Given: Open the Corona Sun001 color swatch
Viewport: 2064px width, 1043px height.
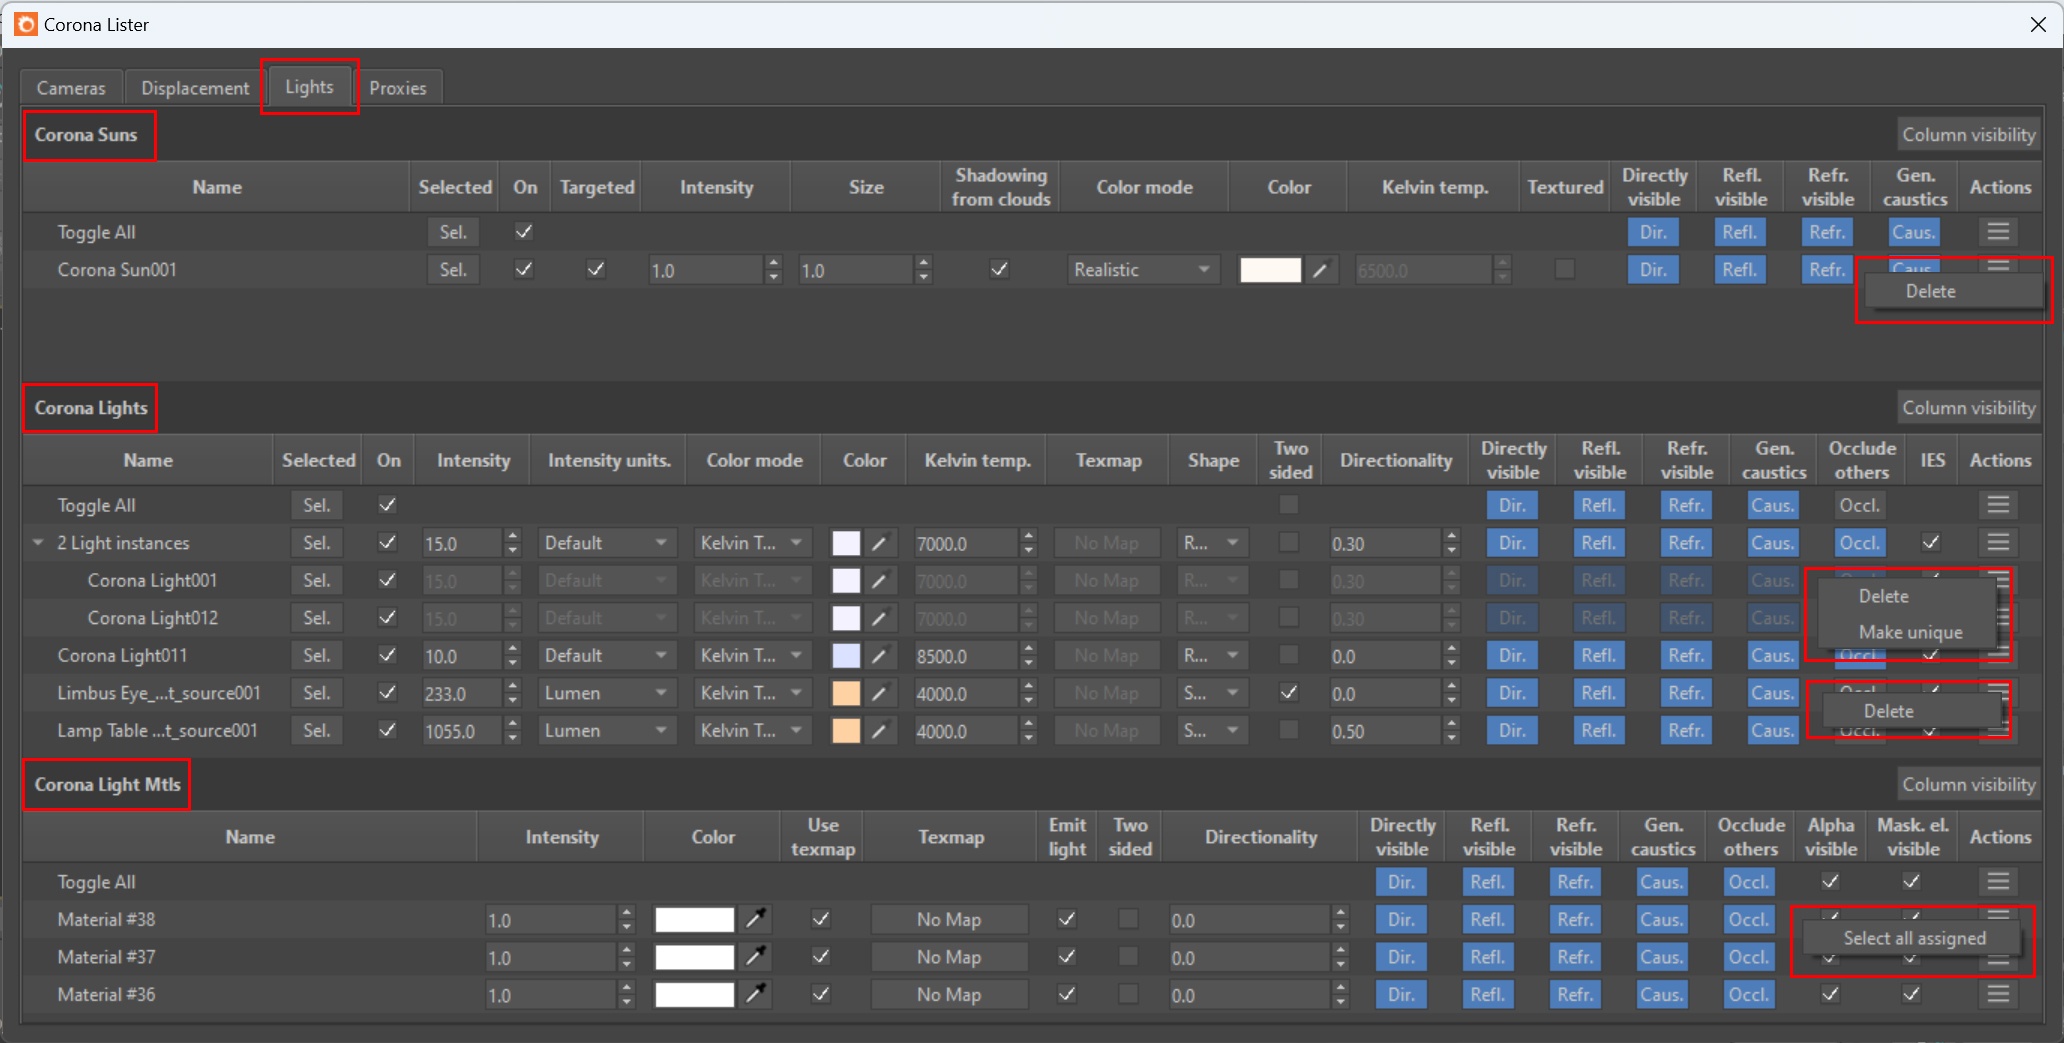Looking at the screenshot, I should (1270, 270).
